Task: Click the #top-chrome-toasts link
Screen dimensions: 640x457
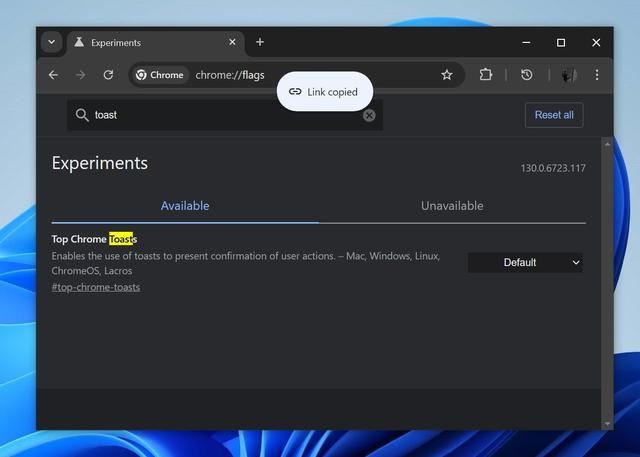Action: tap(96, 287)
